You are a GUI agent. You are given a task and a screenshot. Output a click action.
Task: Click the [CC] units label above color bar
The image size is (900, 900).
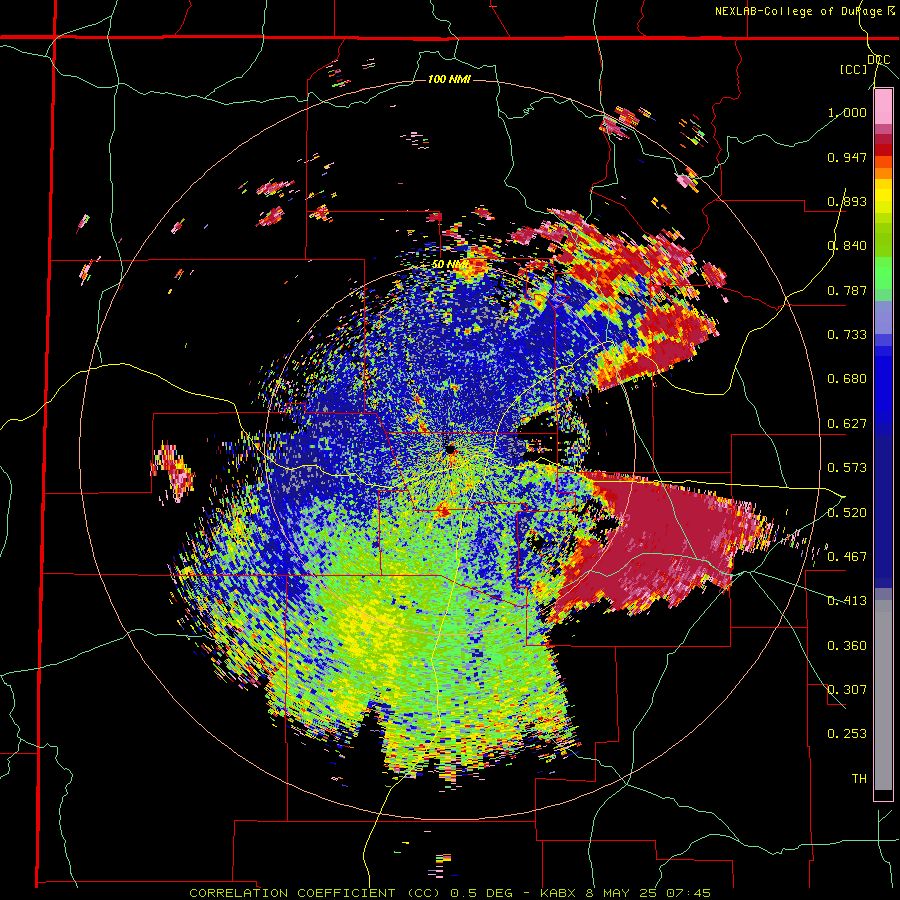[854, 69]
